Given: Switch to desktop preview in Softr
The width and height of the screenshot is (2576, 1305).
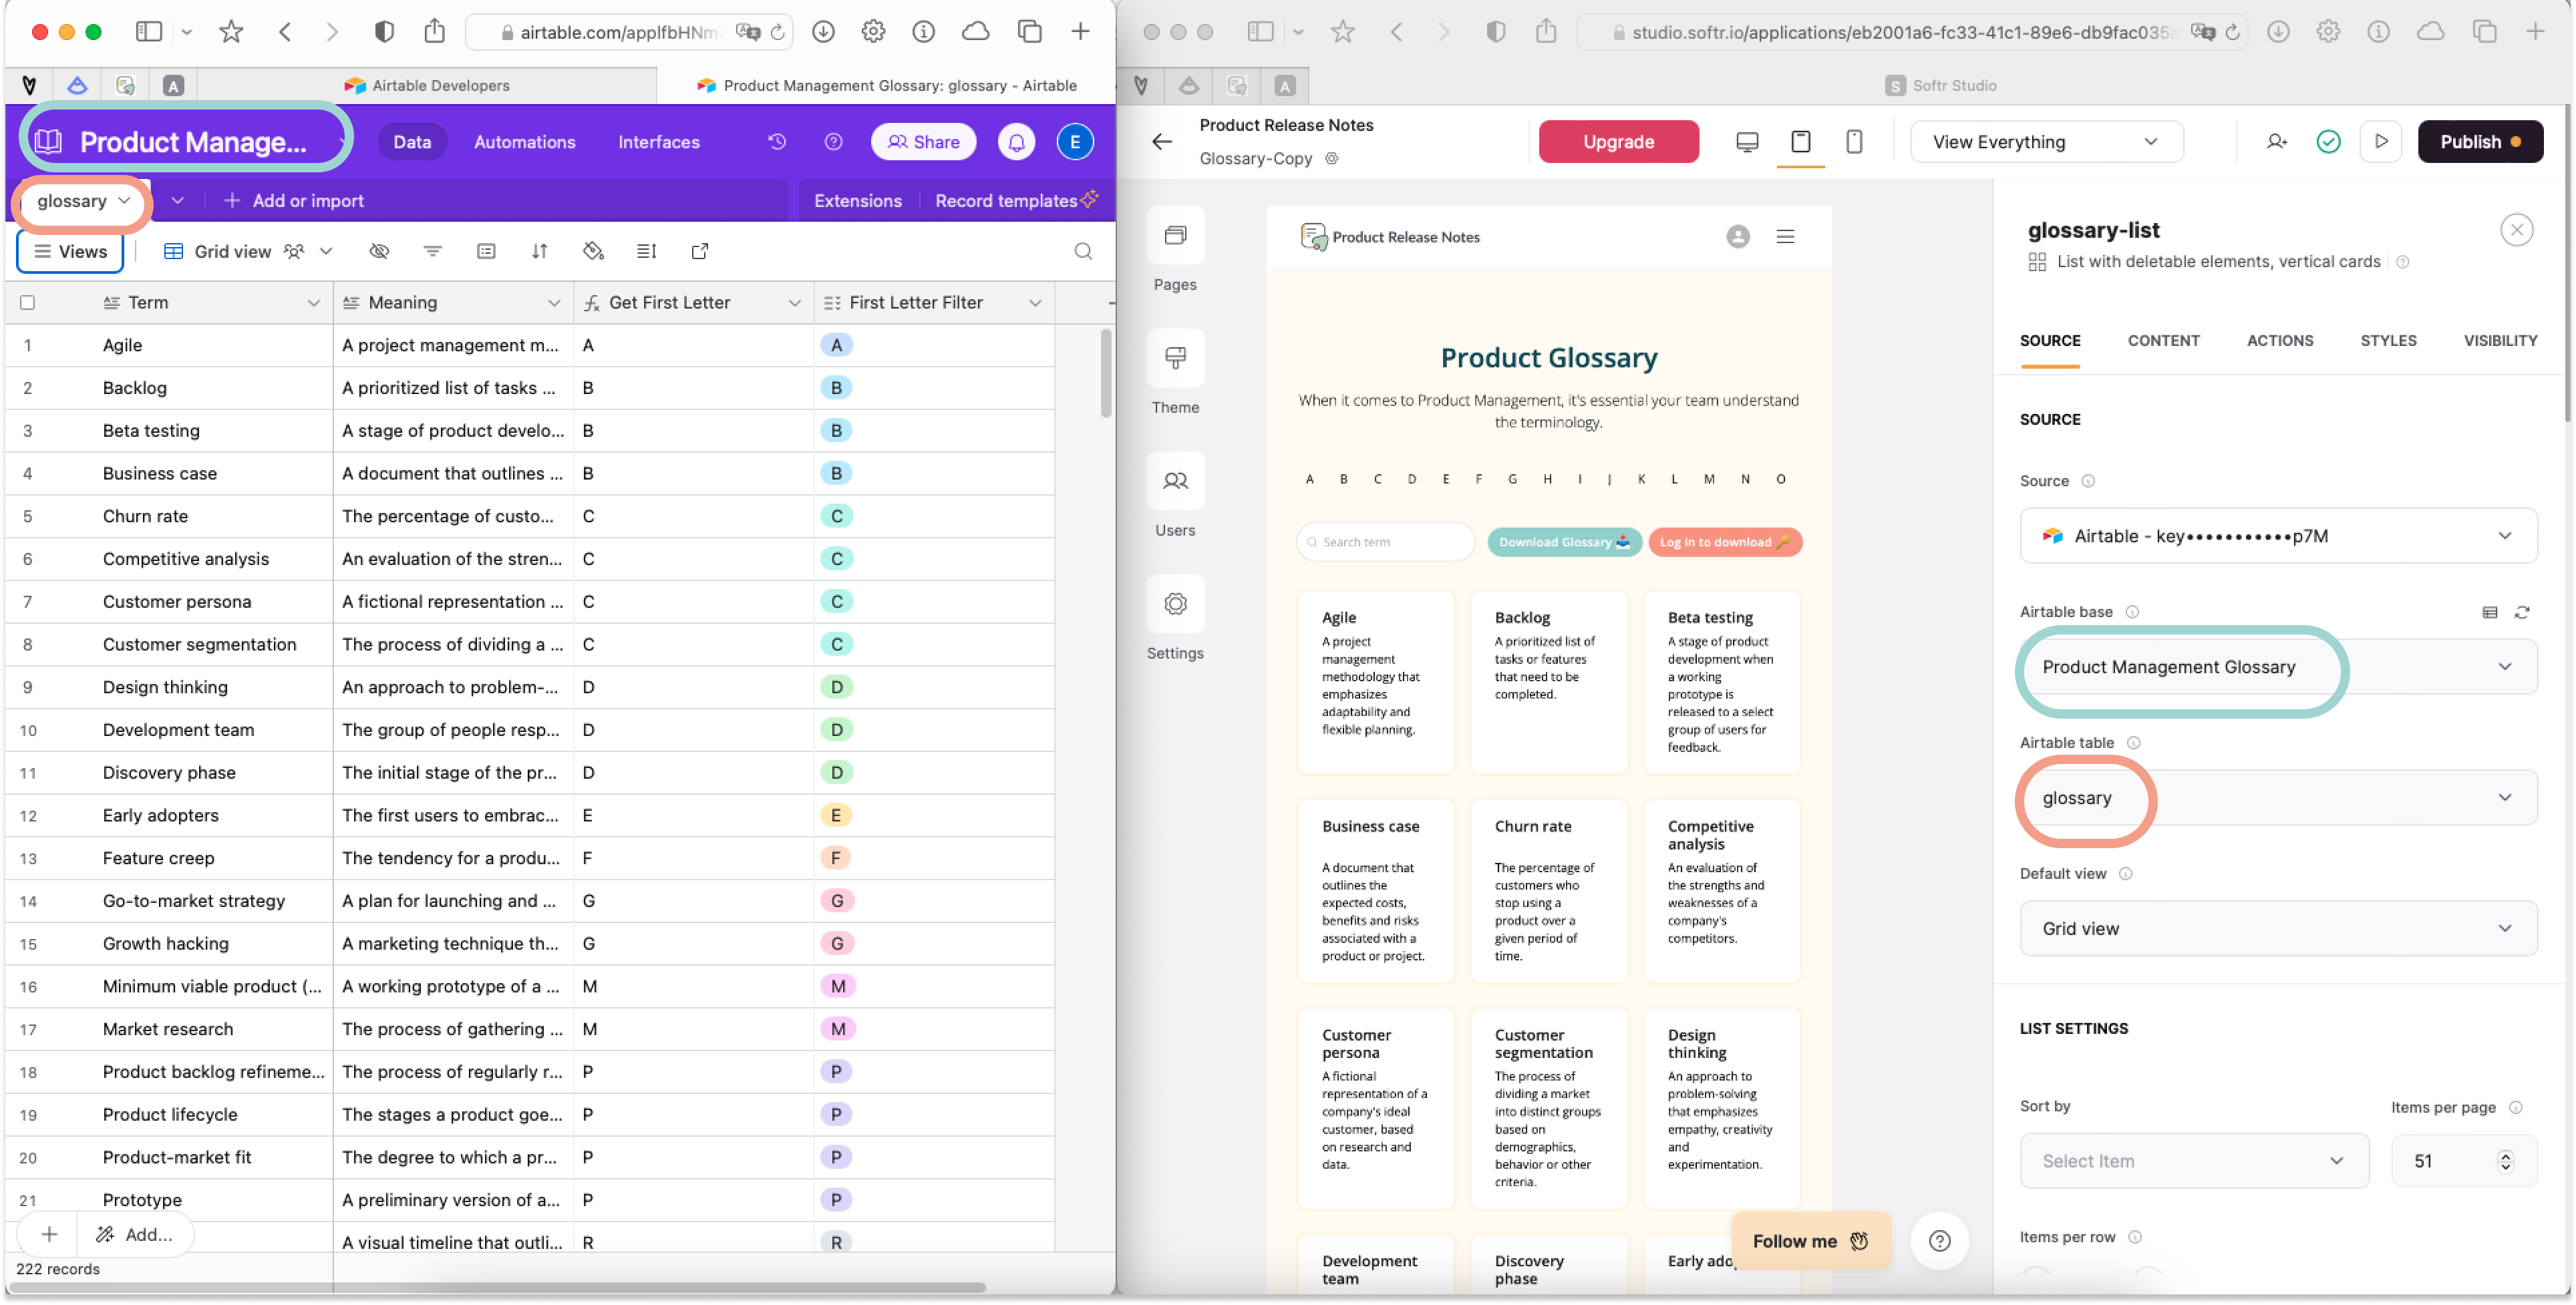Looking at the screenshot, I should click(1747, 142).
